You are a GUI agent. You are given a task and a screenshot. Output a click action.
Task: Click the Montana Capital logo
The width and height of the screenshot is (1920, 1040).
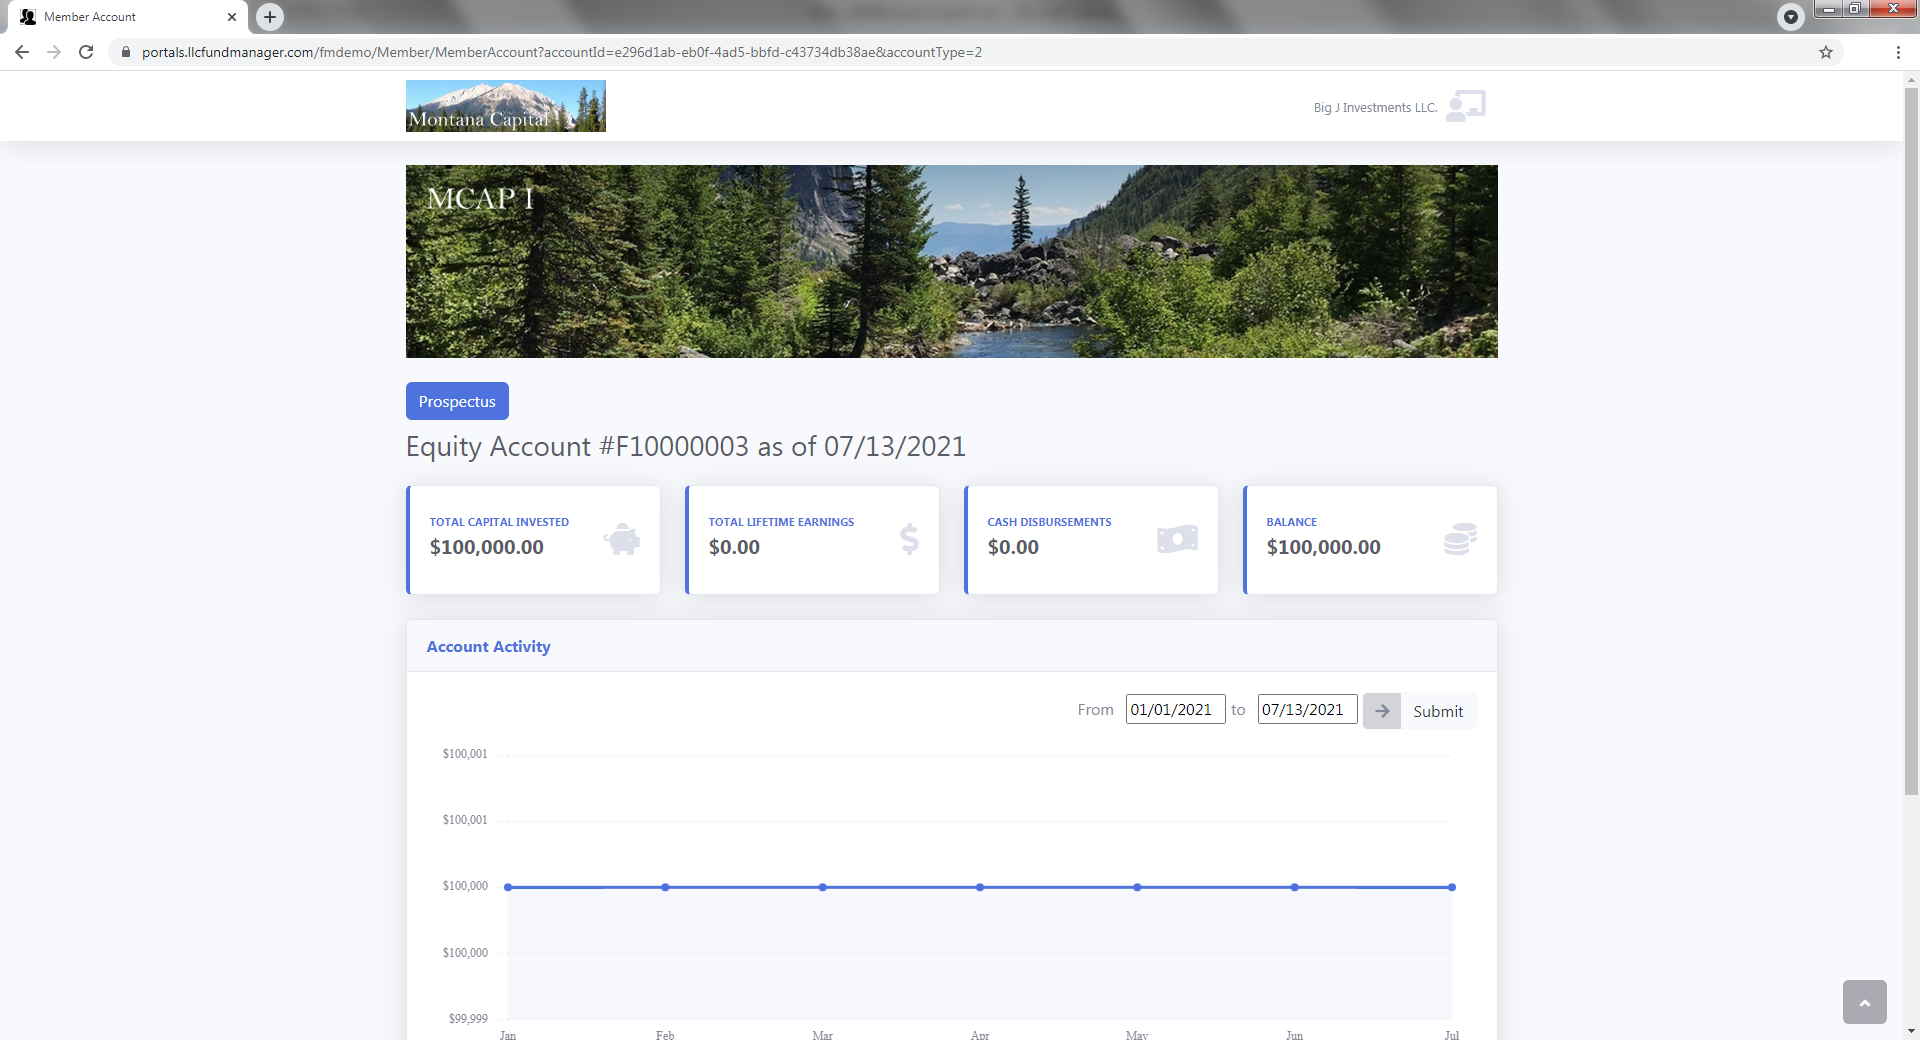pos(505,105)
